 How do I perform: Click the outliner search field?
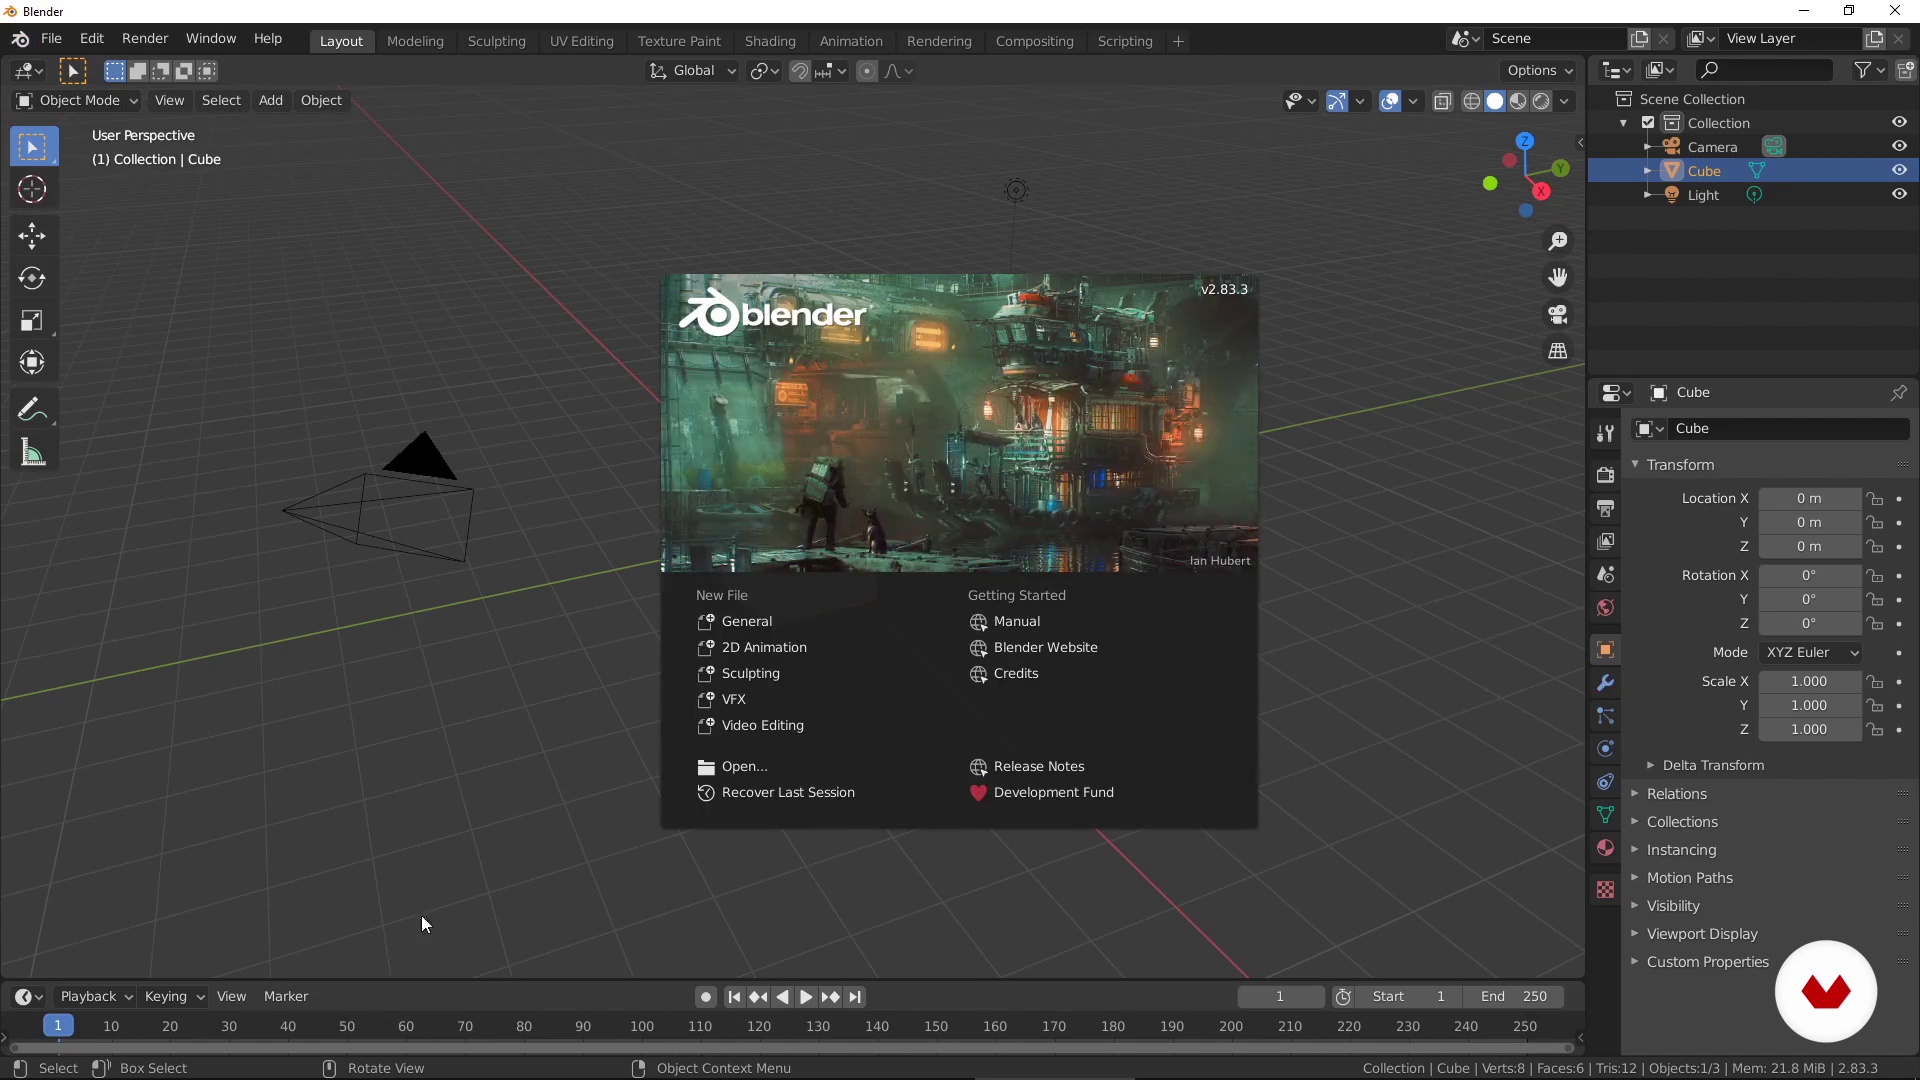(x=1764, y=70)
